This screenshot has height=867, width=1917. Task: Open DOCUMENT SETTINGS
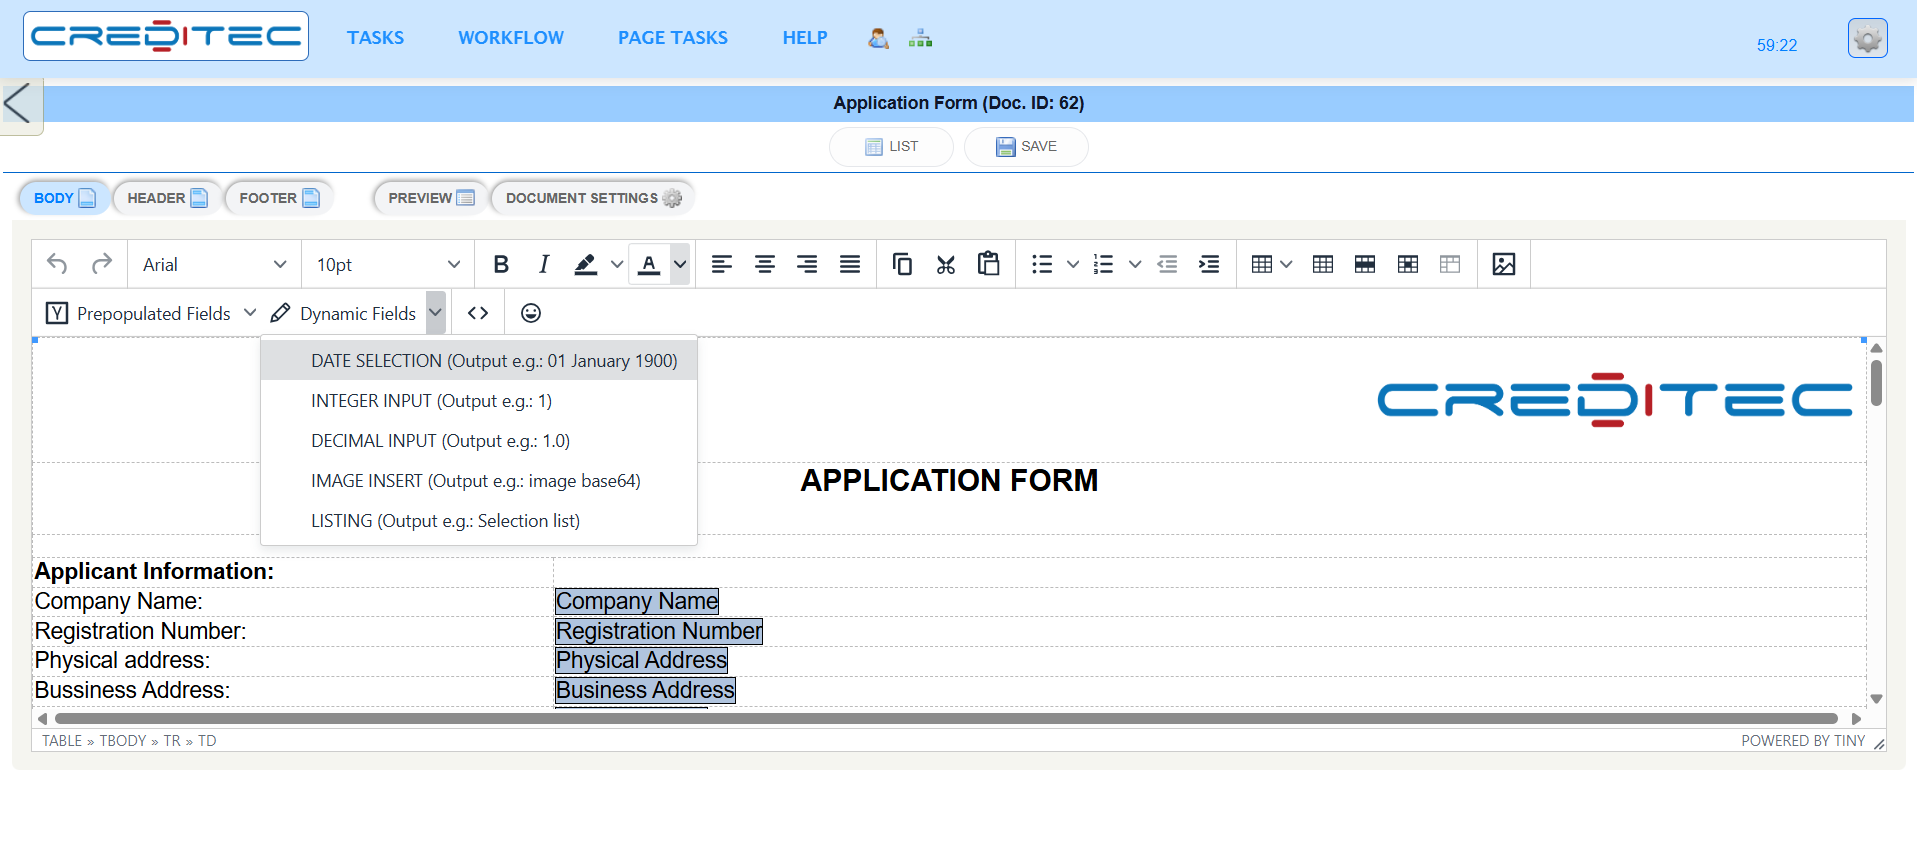(593, 198)
